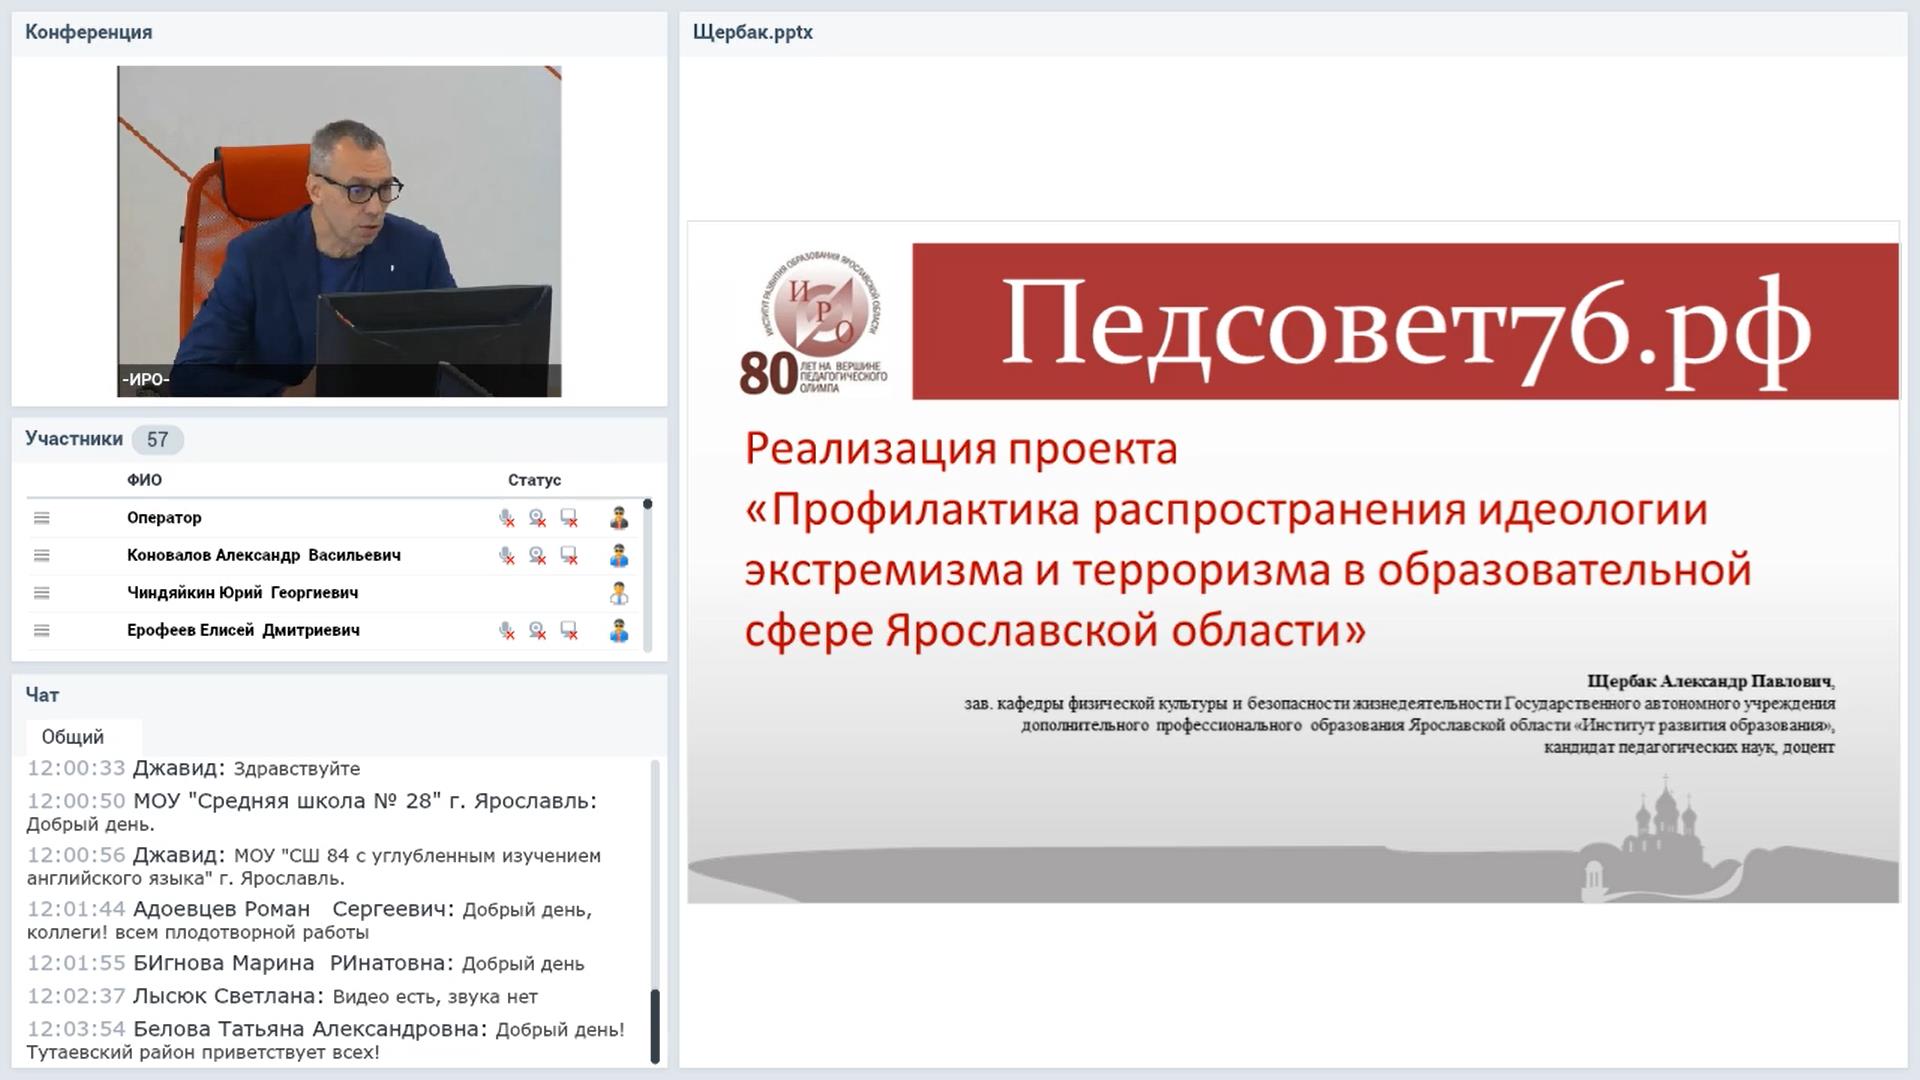Click disabled screen-share icon for Коновалов Александр Васильевич

[569, 555]
